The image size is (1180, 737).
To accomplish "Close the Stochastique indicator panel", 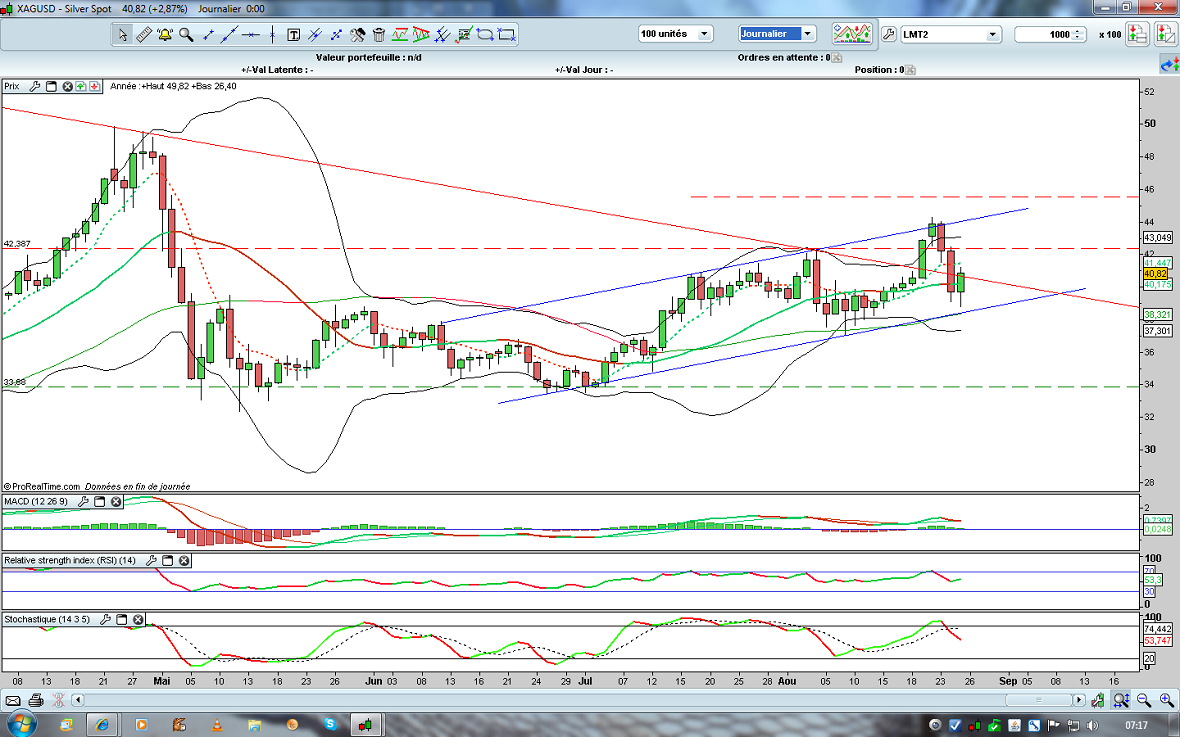I will click(138, 620).
